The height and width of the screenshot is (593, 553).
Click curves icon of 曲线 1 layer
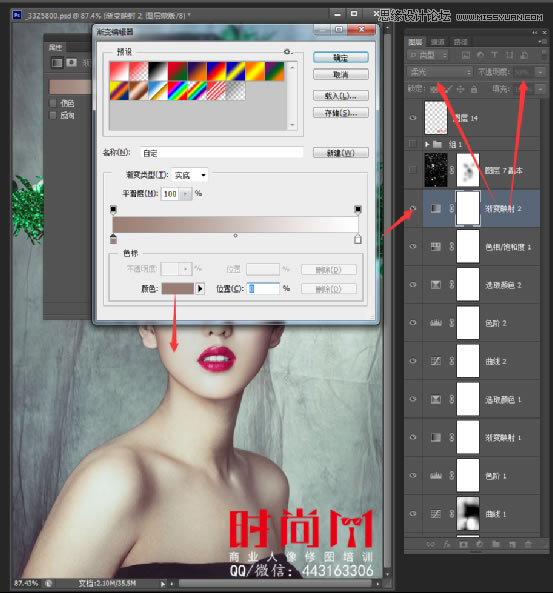pyautogui.click(x=436, y=514)
